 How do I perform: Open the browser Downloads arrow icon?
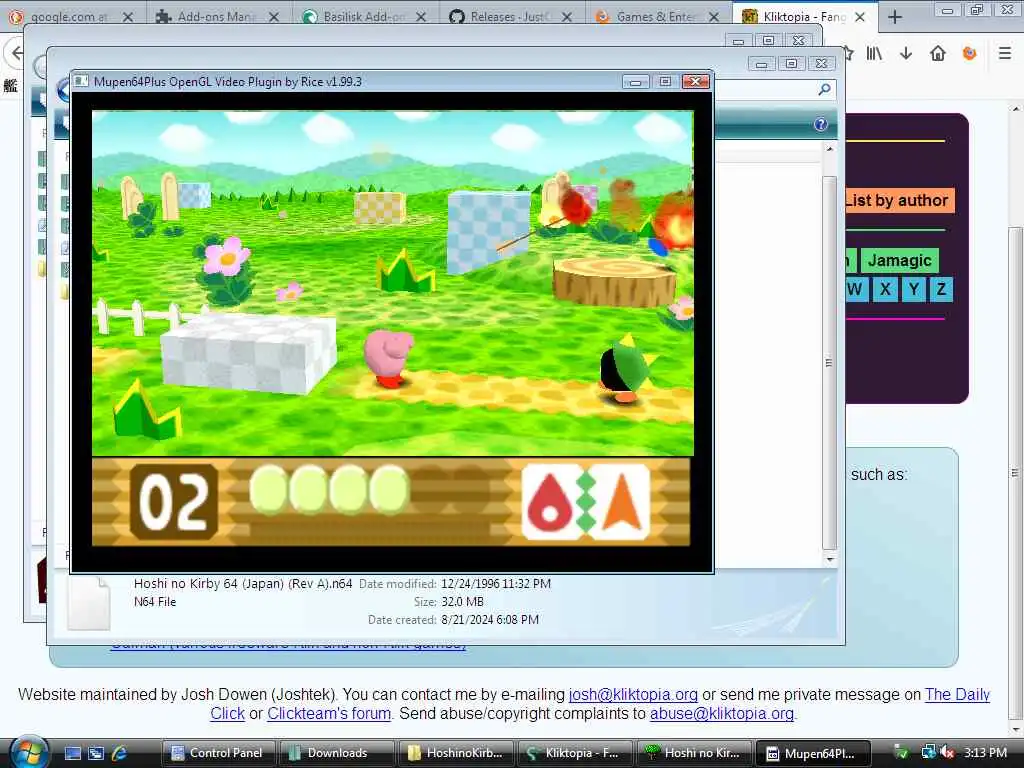tap(906, 54)
